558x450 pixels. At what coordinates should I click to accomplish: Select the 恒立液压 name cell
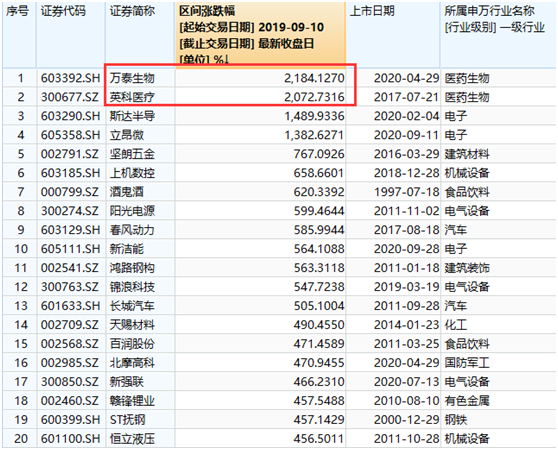(x=132, y=439)
